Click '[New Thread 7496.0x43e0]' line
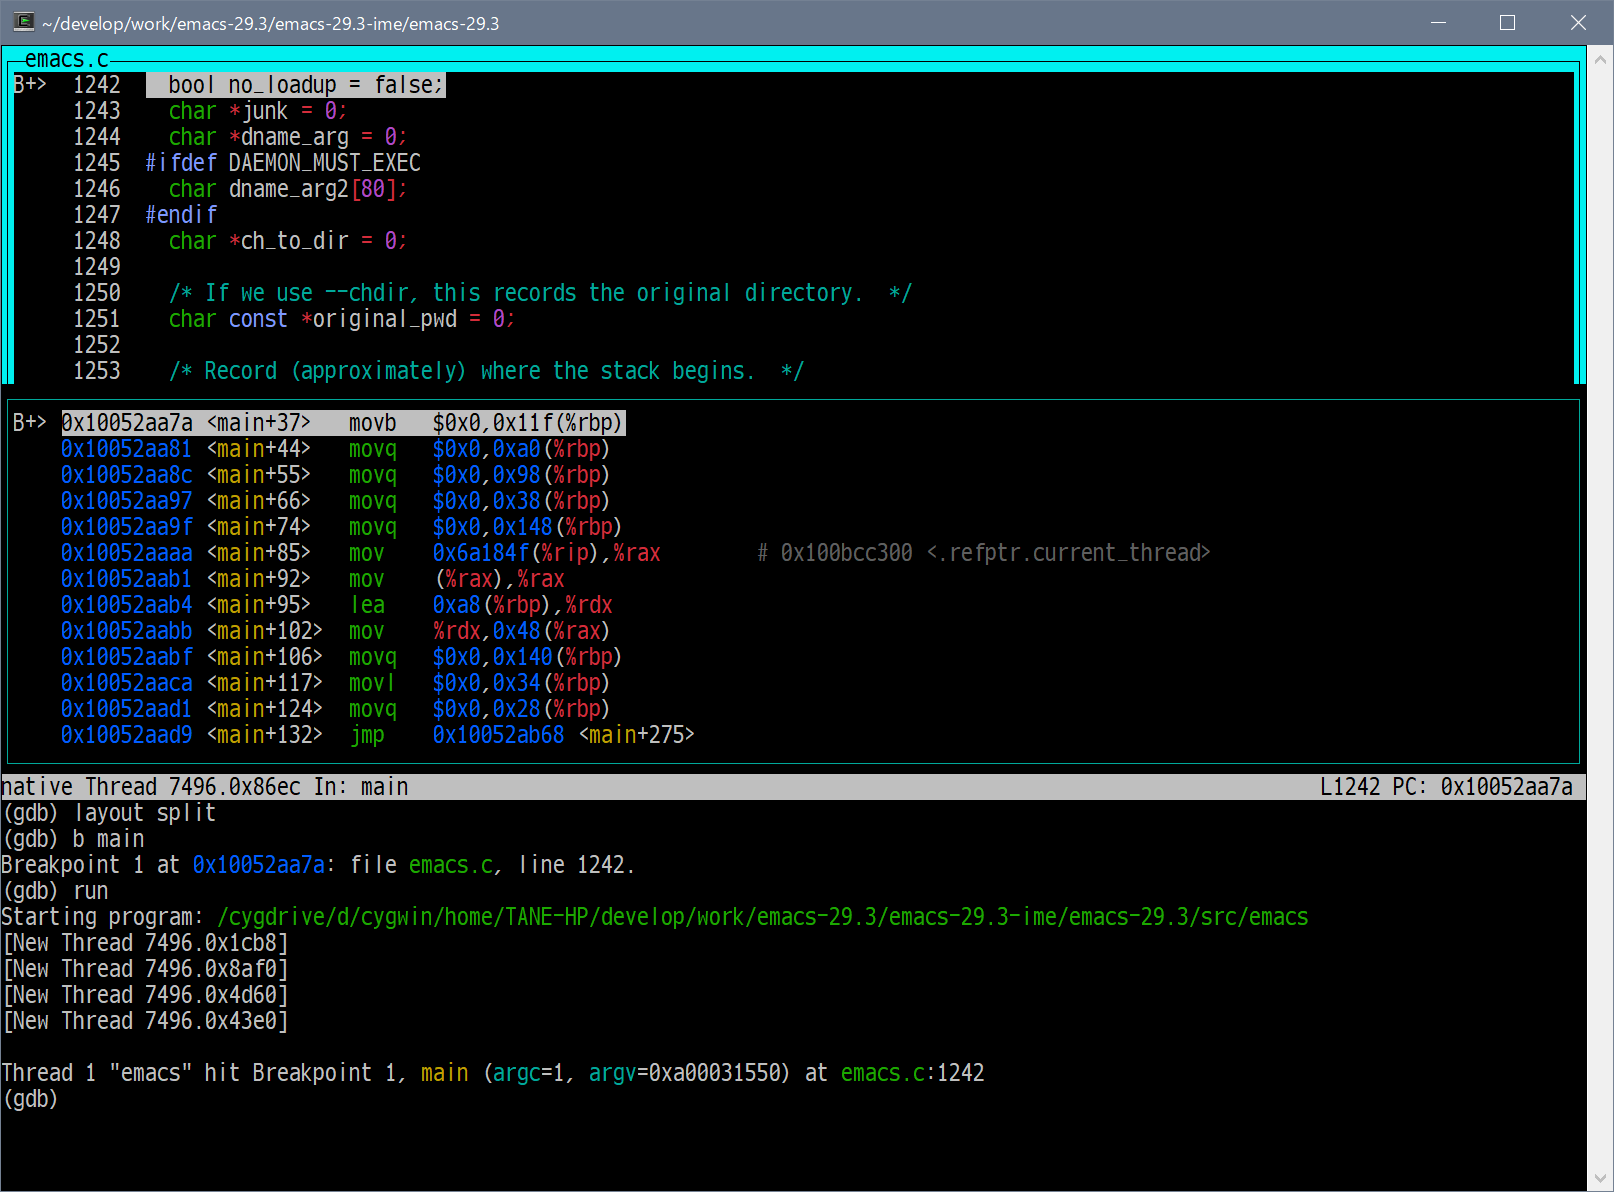The image size is (1614, 1192). click(x=145, y=1021)
